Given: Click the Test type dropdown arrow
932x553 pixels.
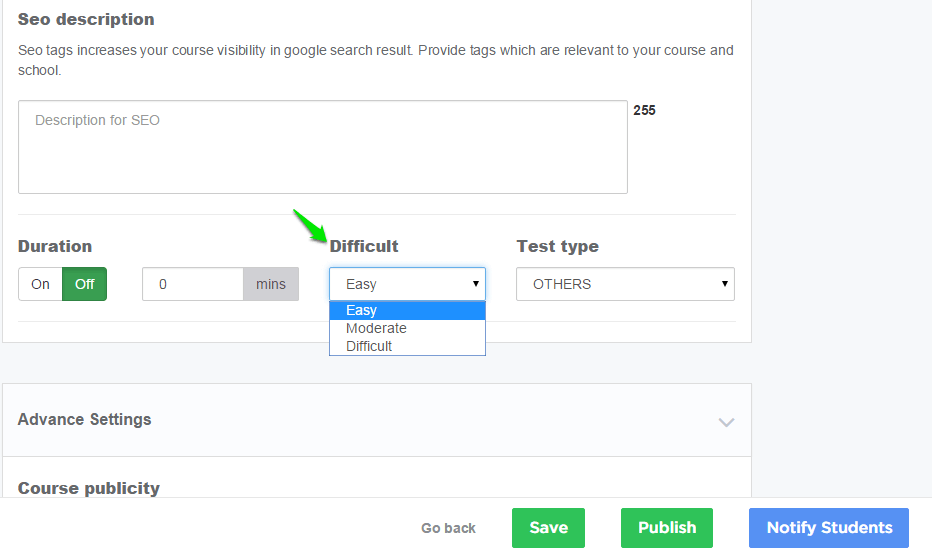Looking at the screenshot, I should 725,284.
